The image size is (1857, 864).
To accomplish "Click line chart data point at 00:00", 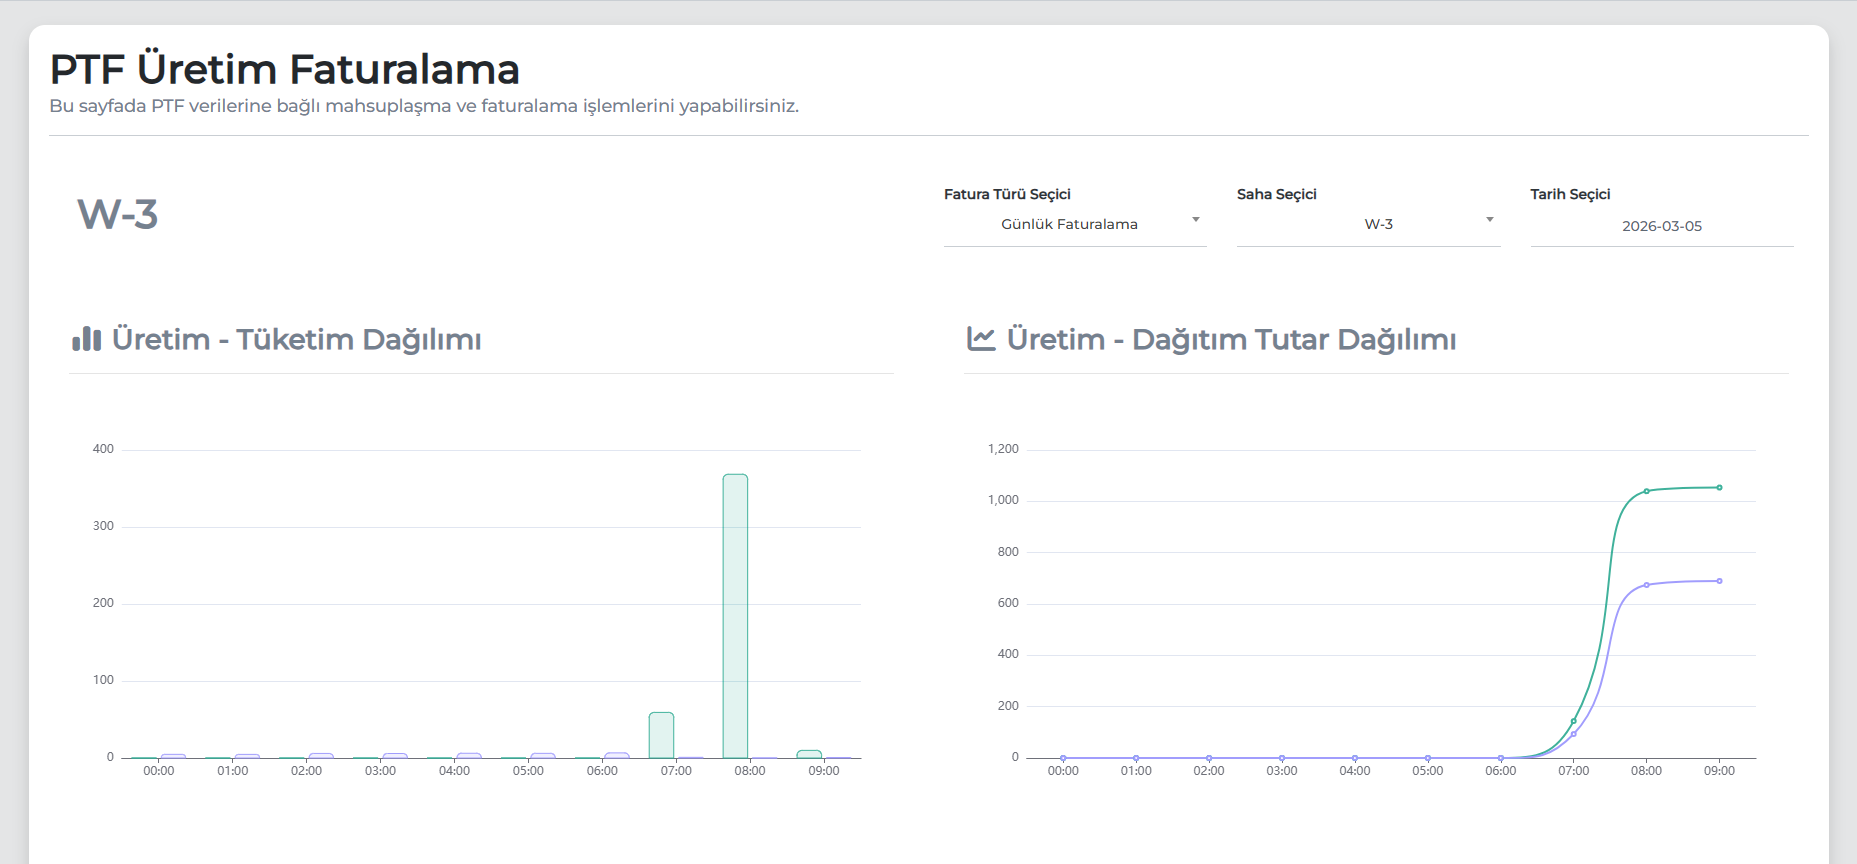I will click(1063, 758).
